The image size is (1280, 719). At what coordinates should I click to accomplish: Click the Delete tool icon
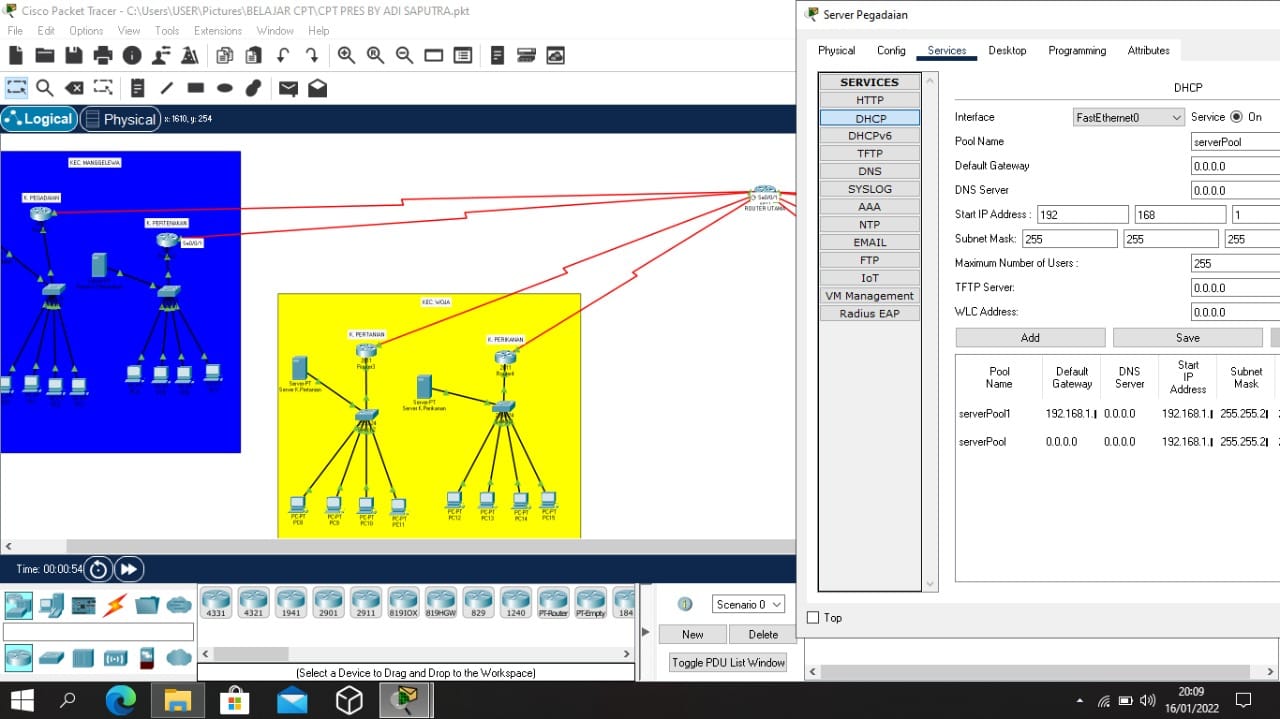(x=74, y=88)
